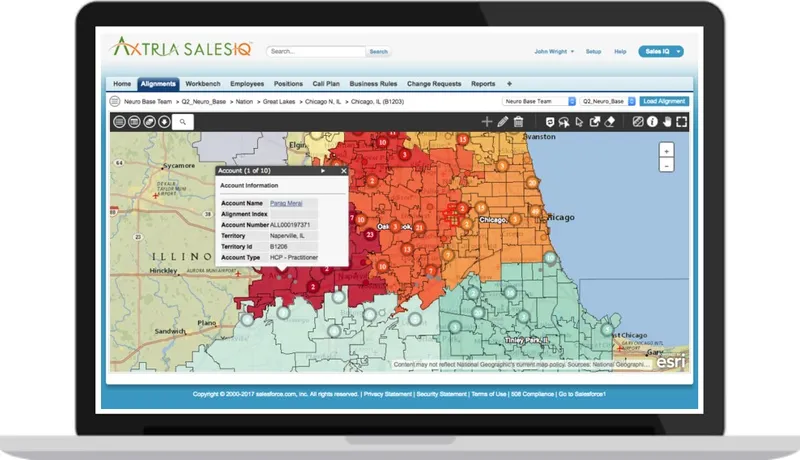Go to the Call Plan tab
Image resolution: width=800 pixels, height=460 pixels.
point(326,84)
